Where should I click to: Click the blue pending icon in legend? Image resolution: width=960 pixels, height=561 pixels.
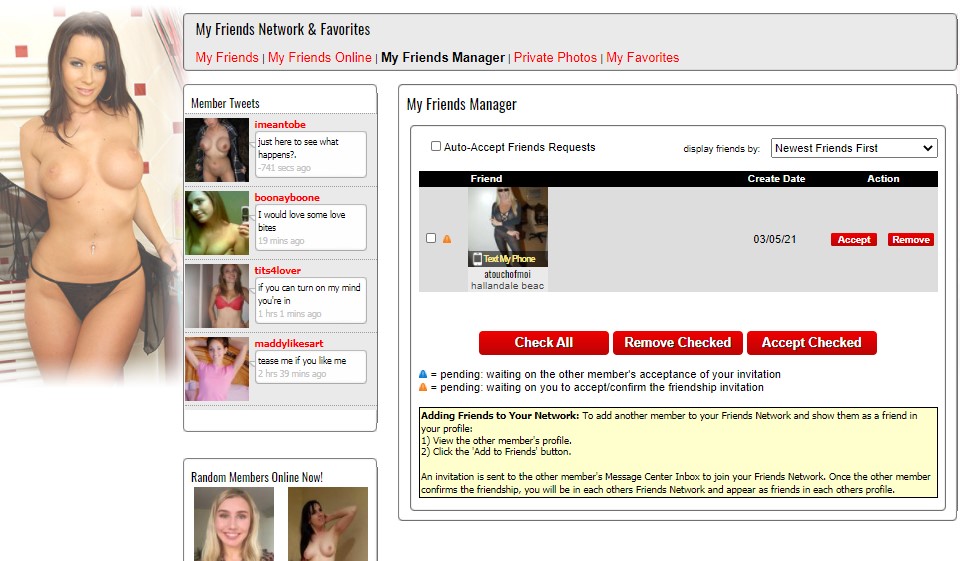click(x=423, y=375)
